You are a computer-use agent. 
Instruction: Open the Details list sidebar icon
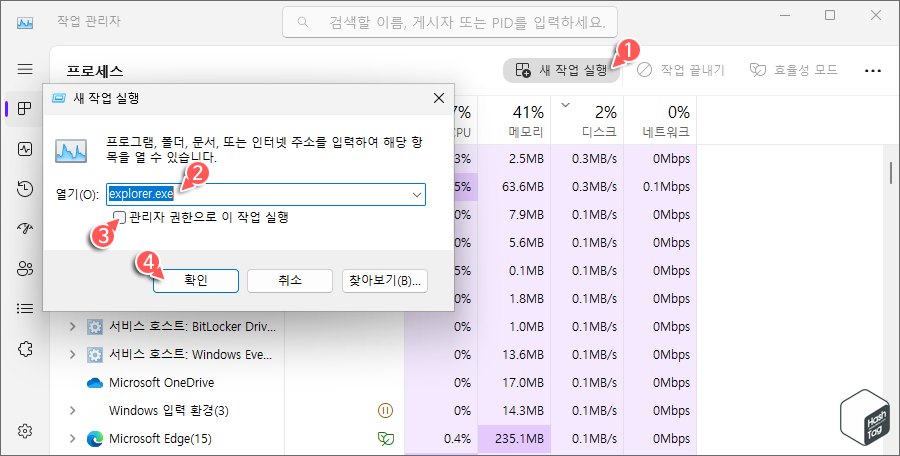[x=25, y=309]
